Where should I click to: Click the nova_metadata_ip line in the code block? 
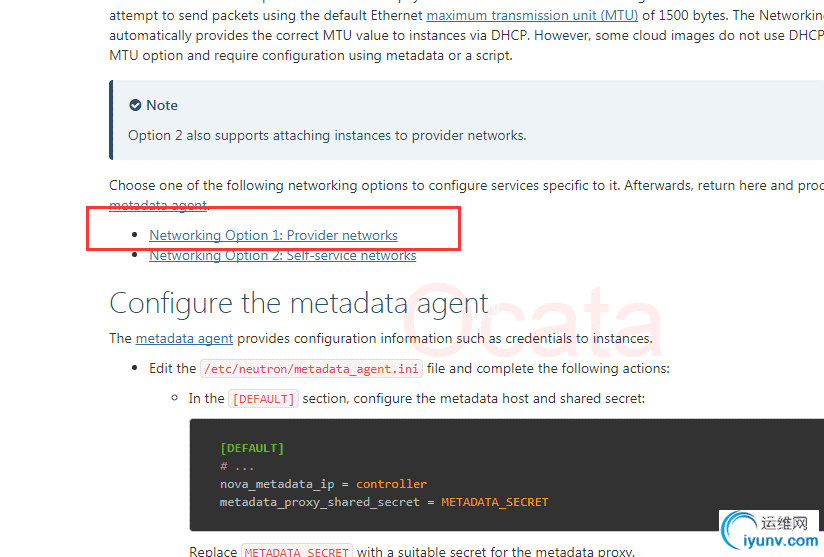(x=323, y=484)
